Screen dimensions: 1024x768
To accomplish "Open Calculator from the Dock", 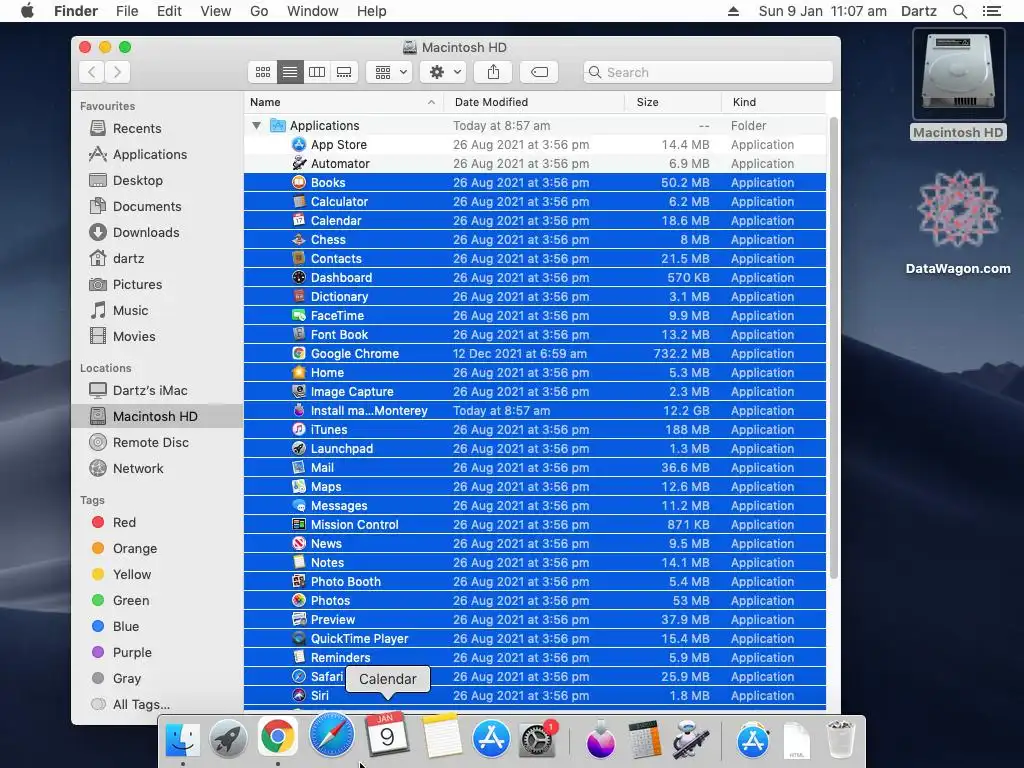I will tap(645, 739).
